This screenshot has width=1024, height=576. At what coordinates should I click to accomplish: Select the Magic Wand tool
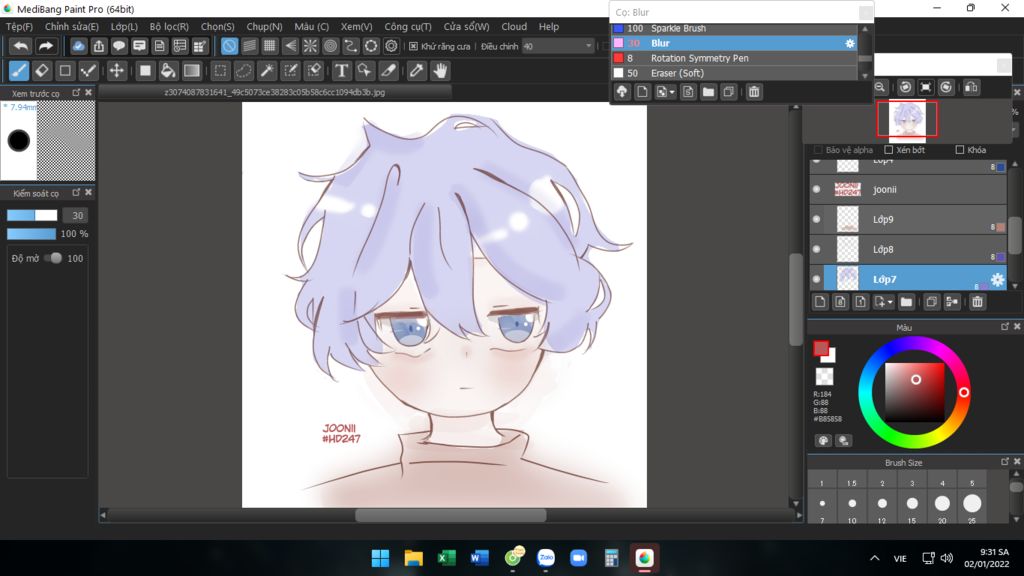pyautogui.click(x=267, y=71)
